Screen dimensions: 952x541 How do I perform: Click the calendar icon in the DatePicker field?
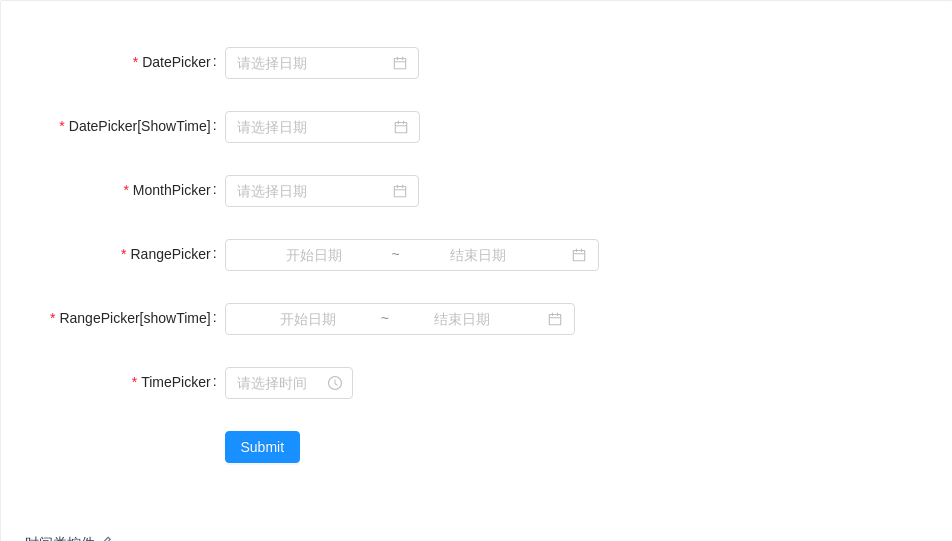click(400, 63)
